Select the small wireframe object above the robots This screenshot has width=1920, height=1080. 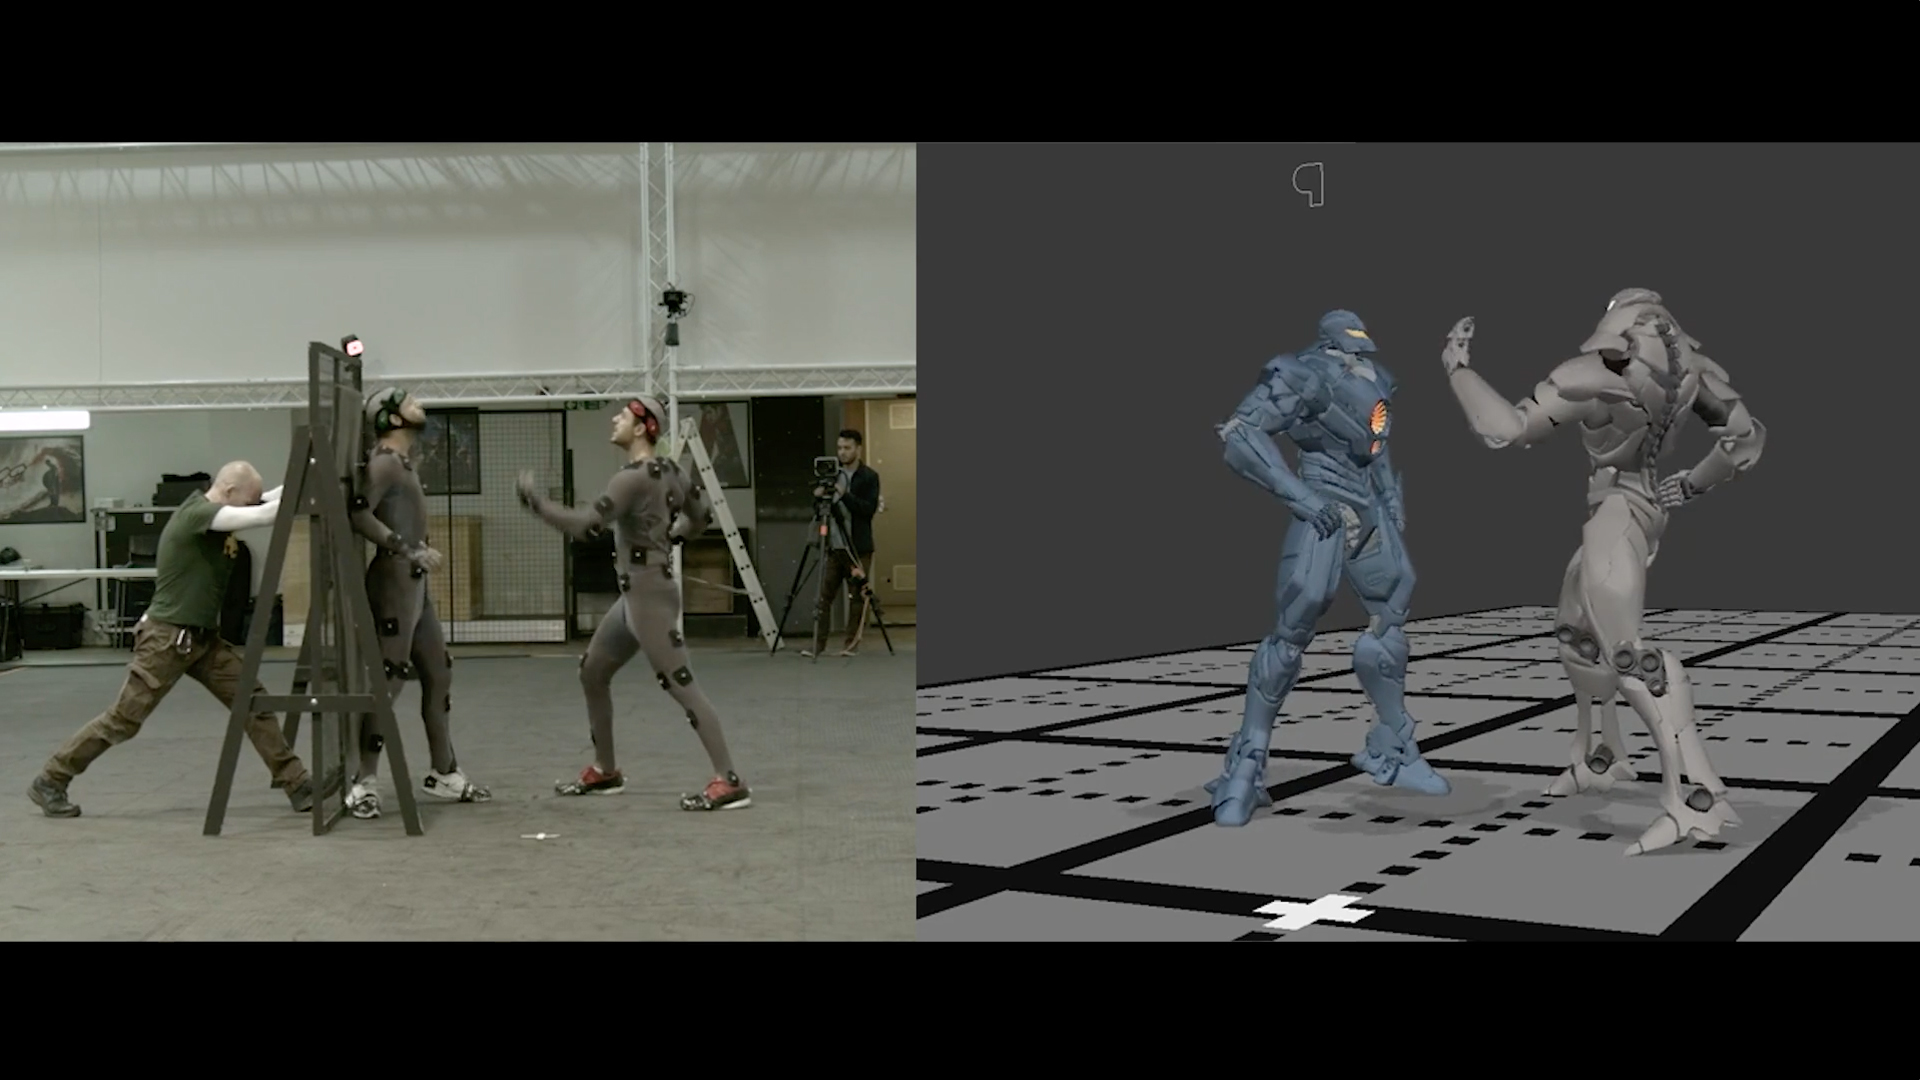pyautogui.click(x=1309, y=185)
